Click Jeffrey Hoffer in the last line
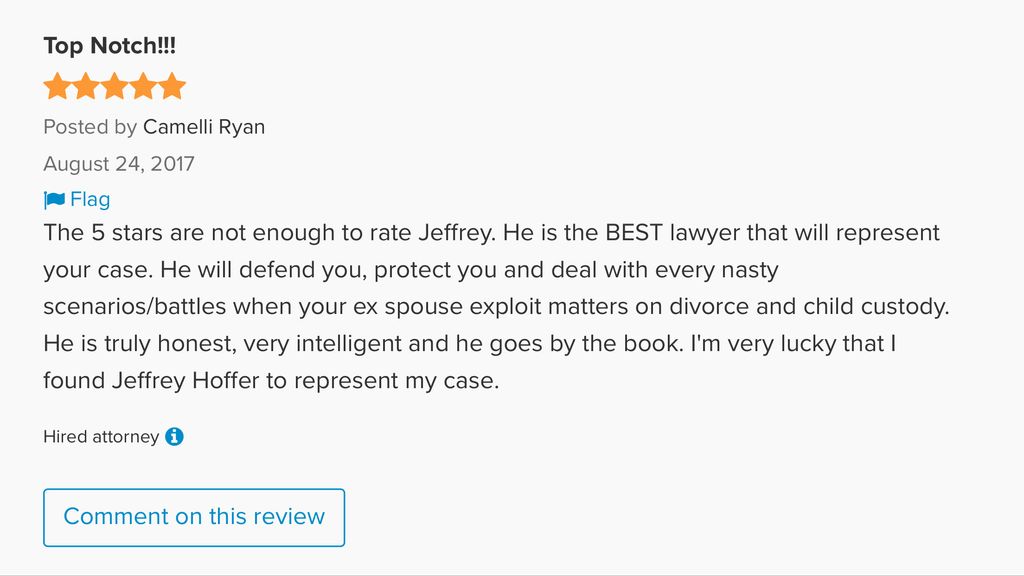The width and height of the screenshot is (1024, 576). [185, 380]
